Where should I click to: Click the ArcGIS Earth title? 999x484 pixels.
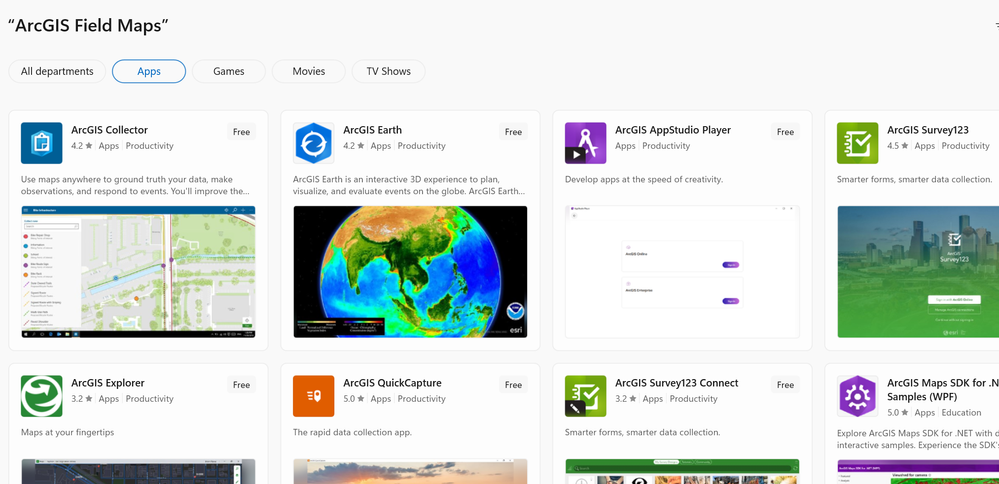pyautogui.click(x=373, y=130)
